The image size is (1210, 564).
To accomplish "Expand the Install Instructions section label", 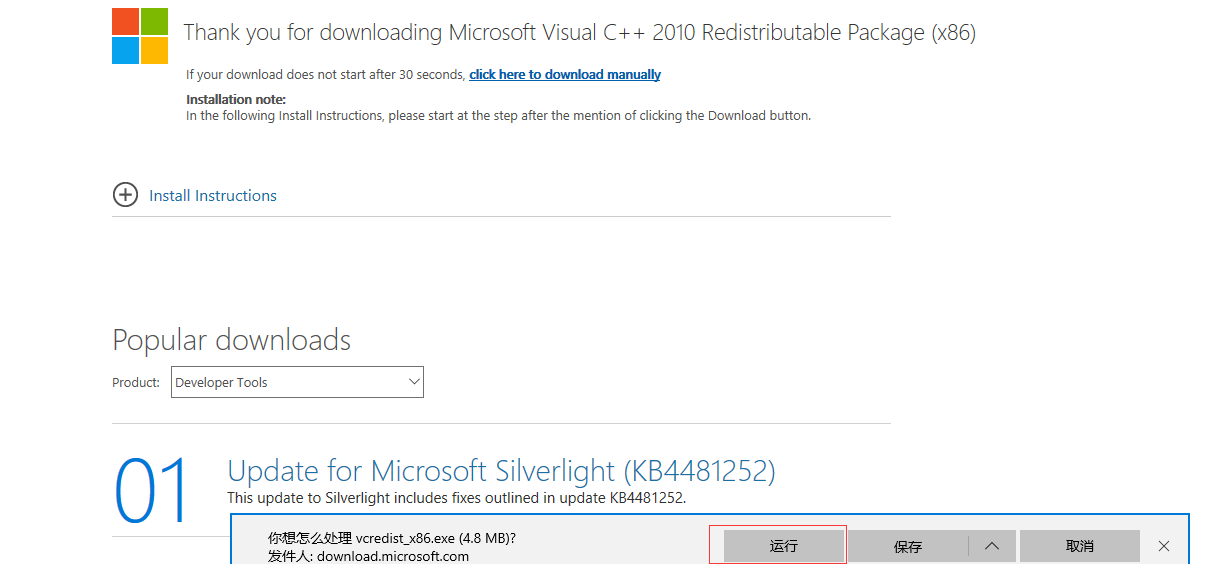I will (x=213, y=196).
